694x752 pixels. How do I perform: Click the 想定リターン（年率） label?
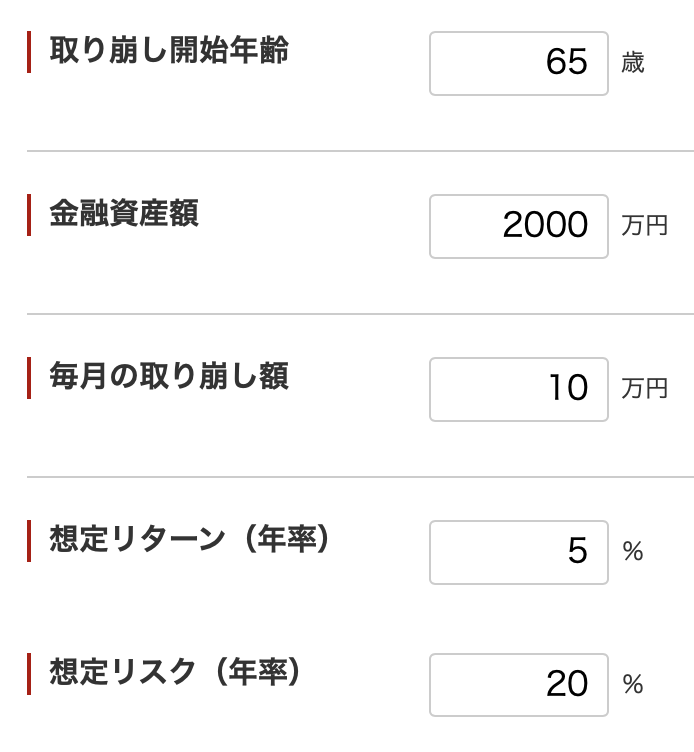[x=189, y=539]
